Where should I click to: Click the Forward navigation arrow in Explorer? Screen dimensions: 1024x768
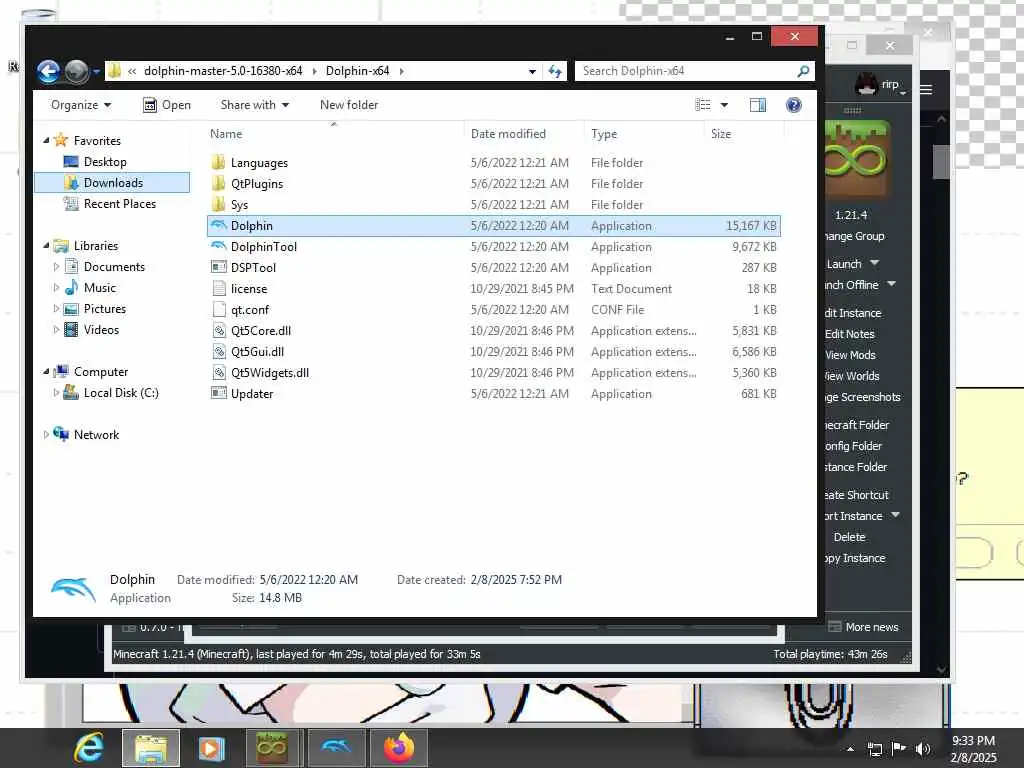click(x=76, y=71)
